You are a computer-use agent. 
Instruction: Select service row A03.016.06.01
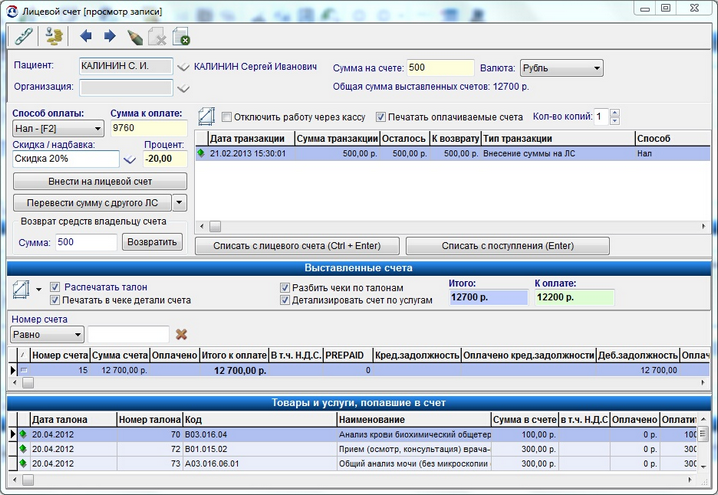click(353, 463)
